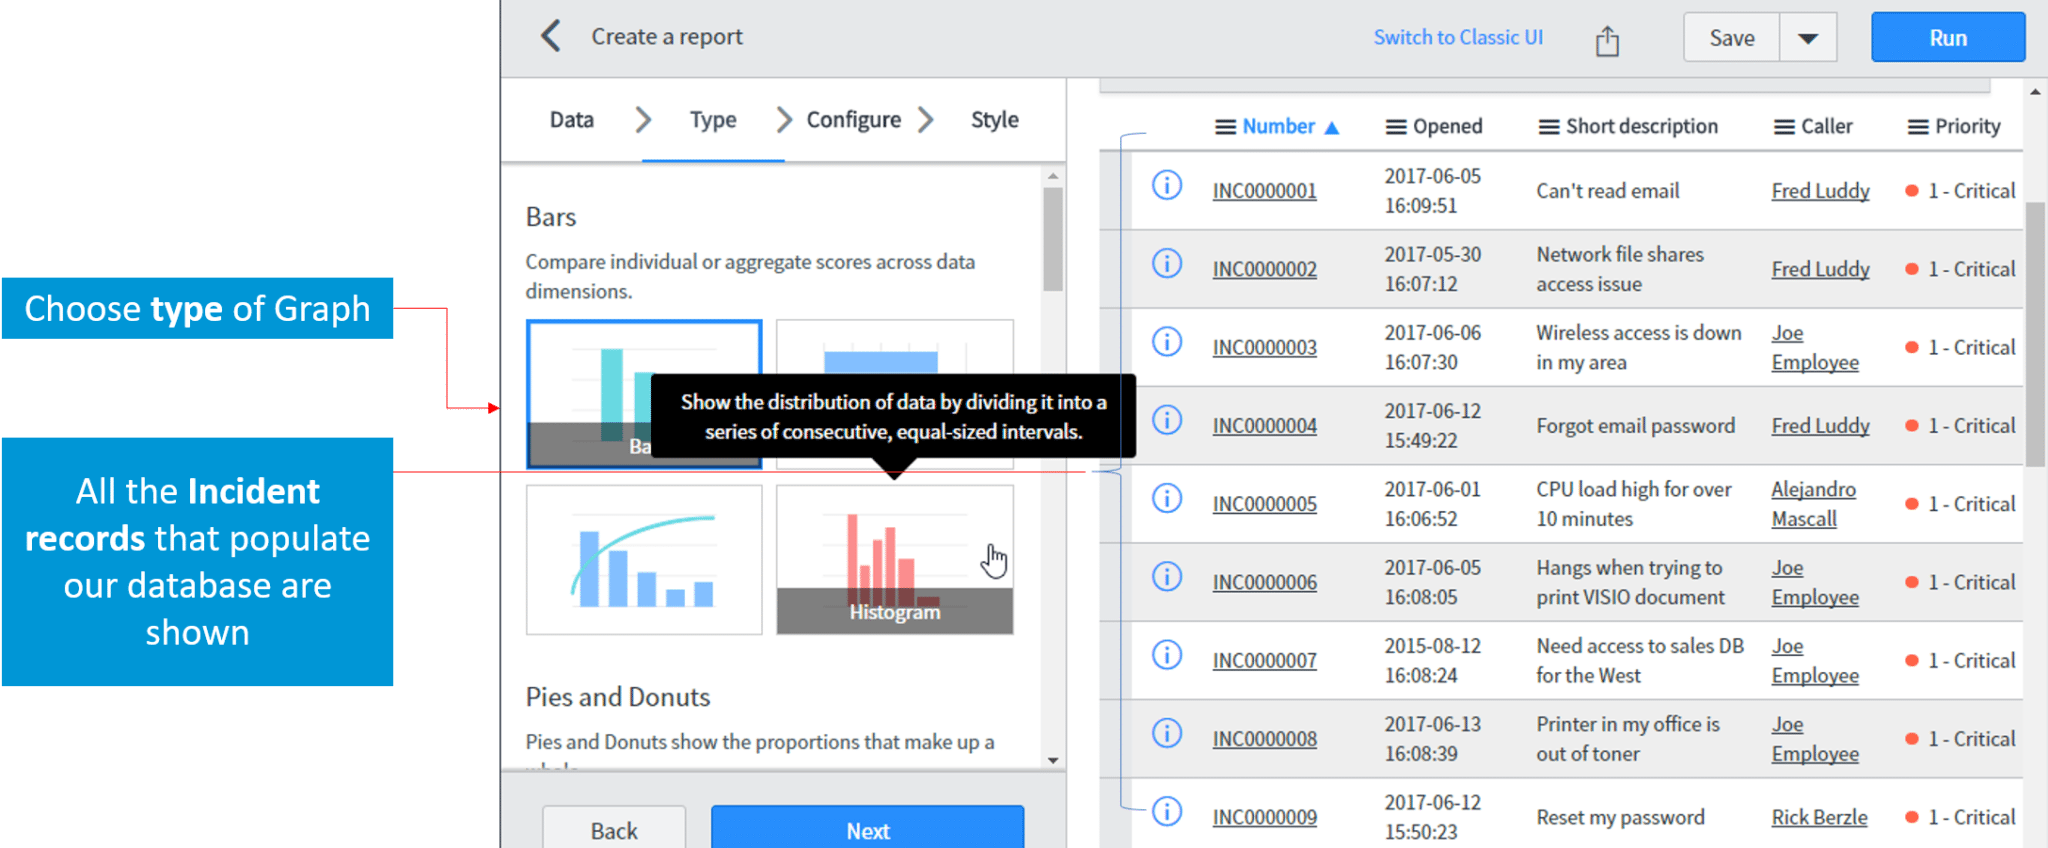The width and height of the screenshot is (2048, 848).
Task: Open caller Rick Berzle link
Action: coord(1819,817)
